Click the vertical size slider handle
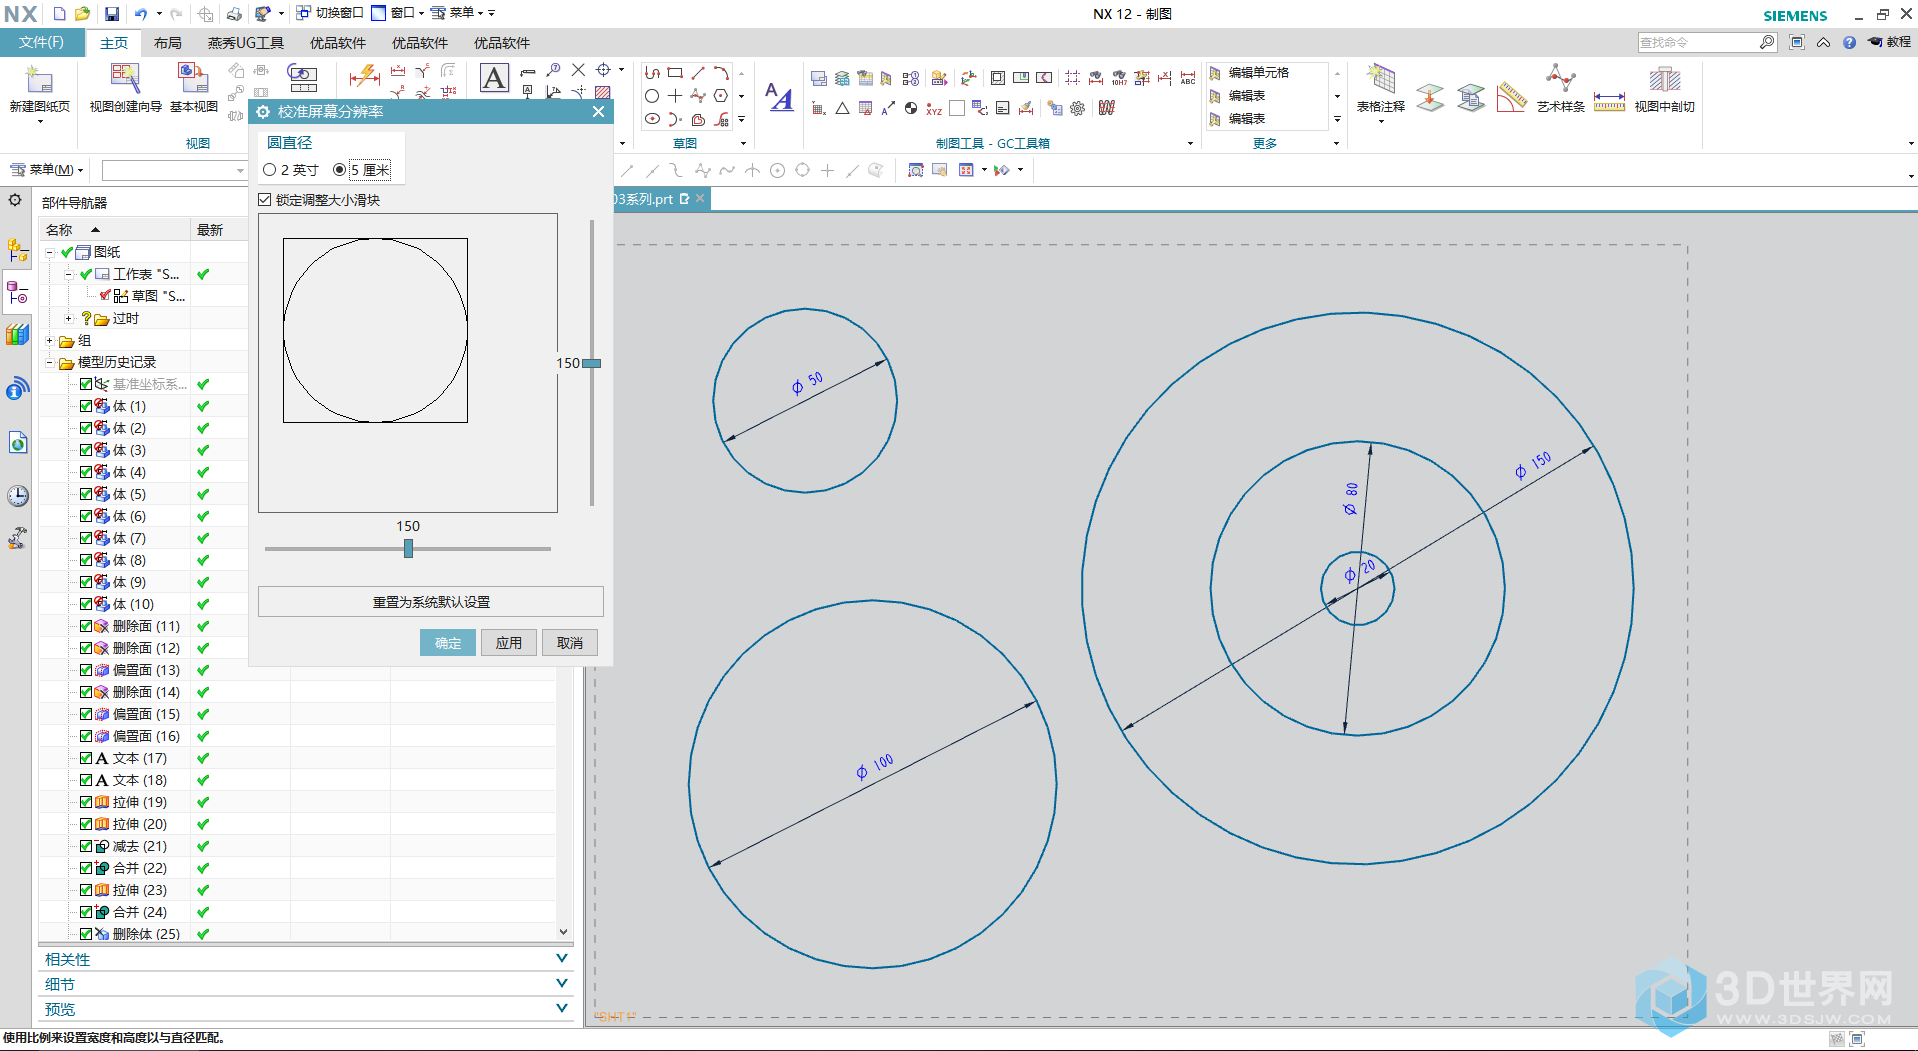Screen dimensions: 1918x1051 [x=592, y=363]
